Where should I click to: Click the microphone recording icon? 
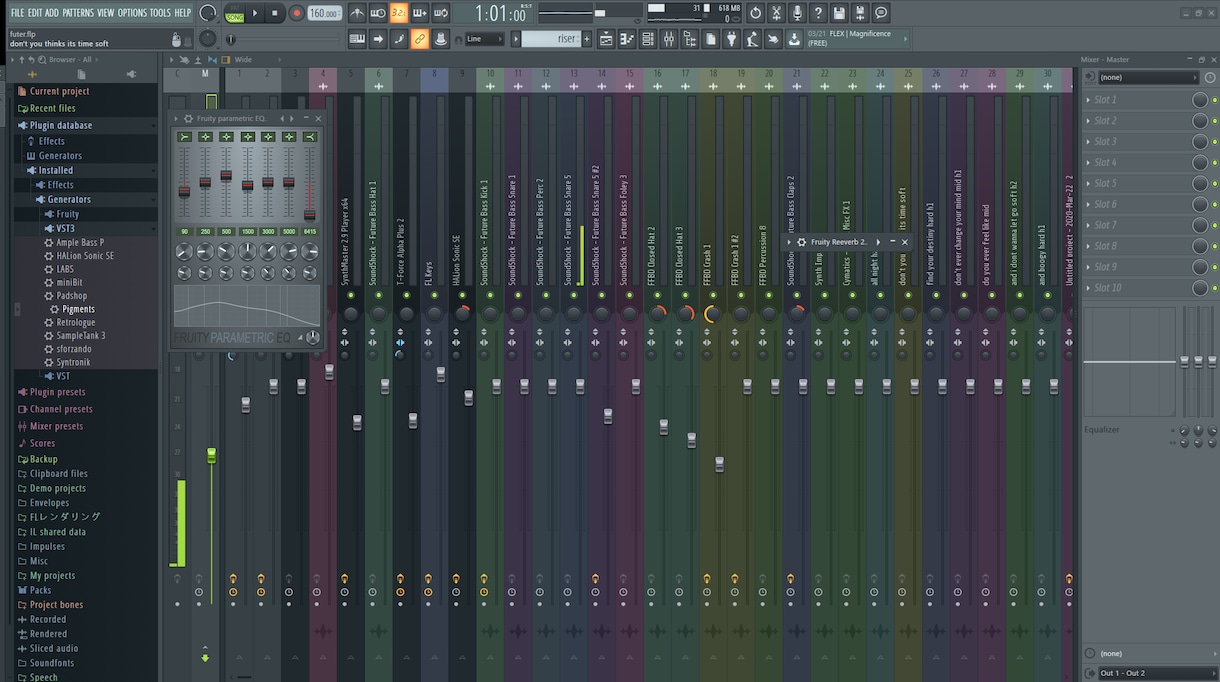[797, 13]
